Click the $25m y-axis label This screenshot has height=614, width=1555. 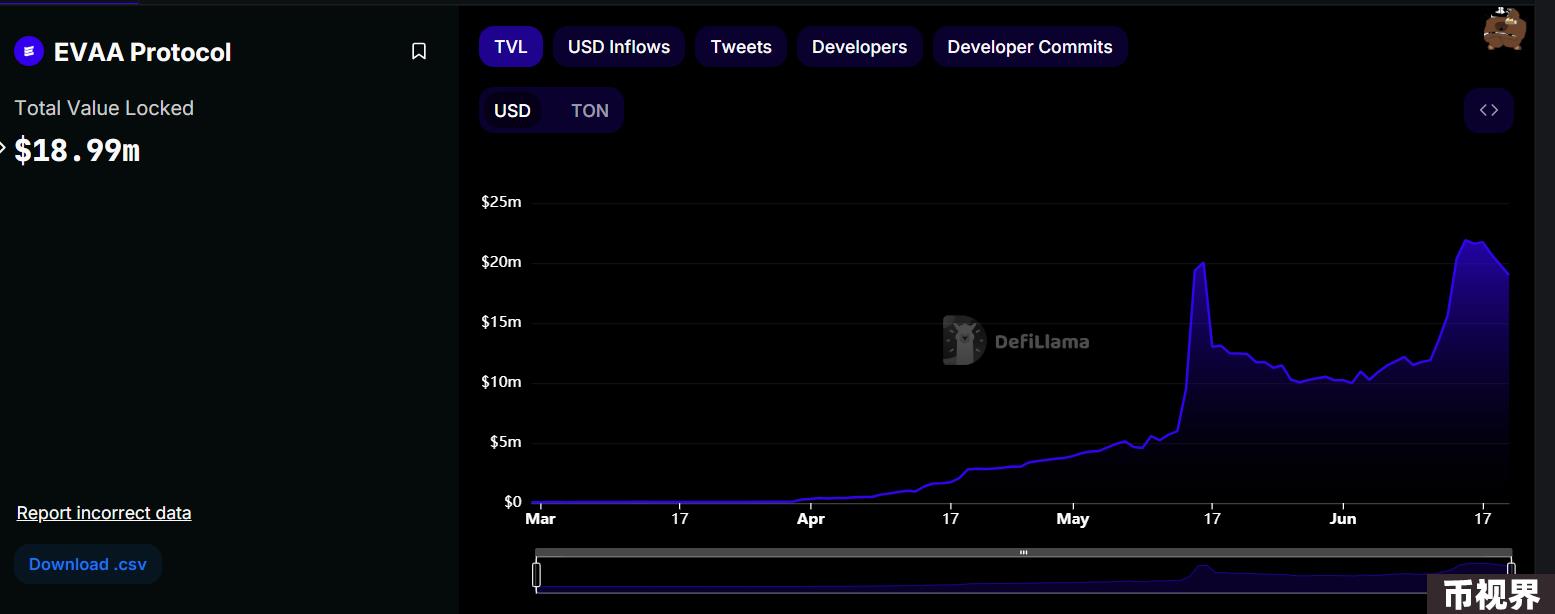point(501,202)
